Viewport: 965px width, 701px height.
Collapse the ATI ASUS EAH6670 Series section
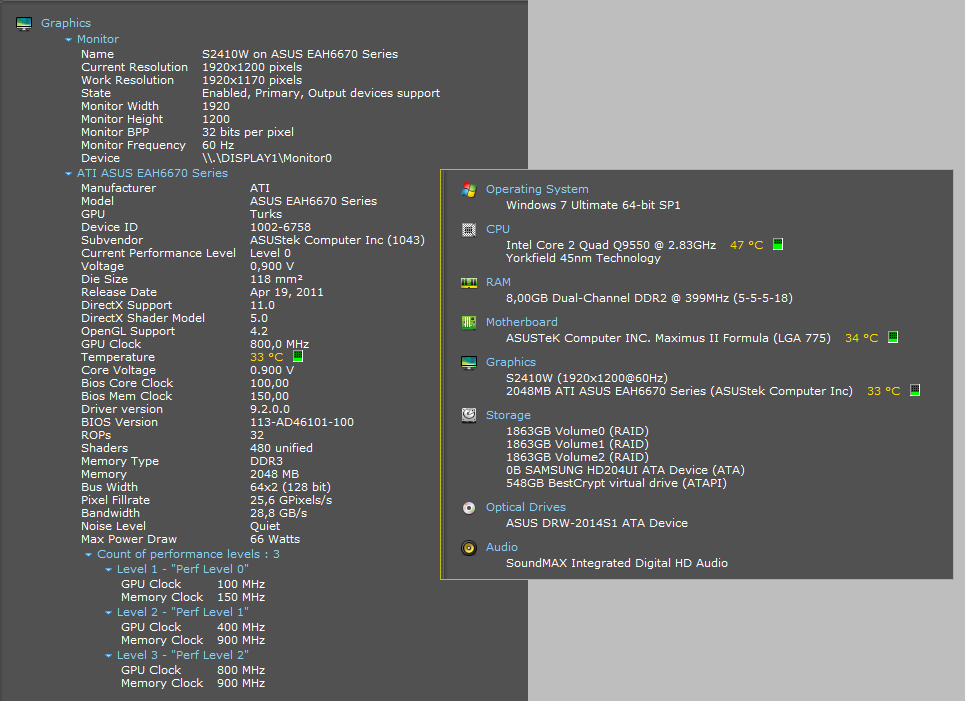point(68,174)
